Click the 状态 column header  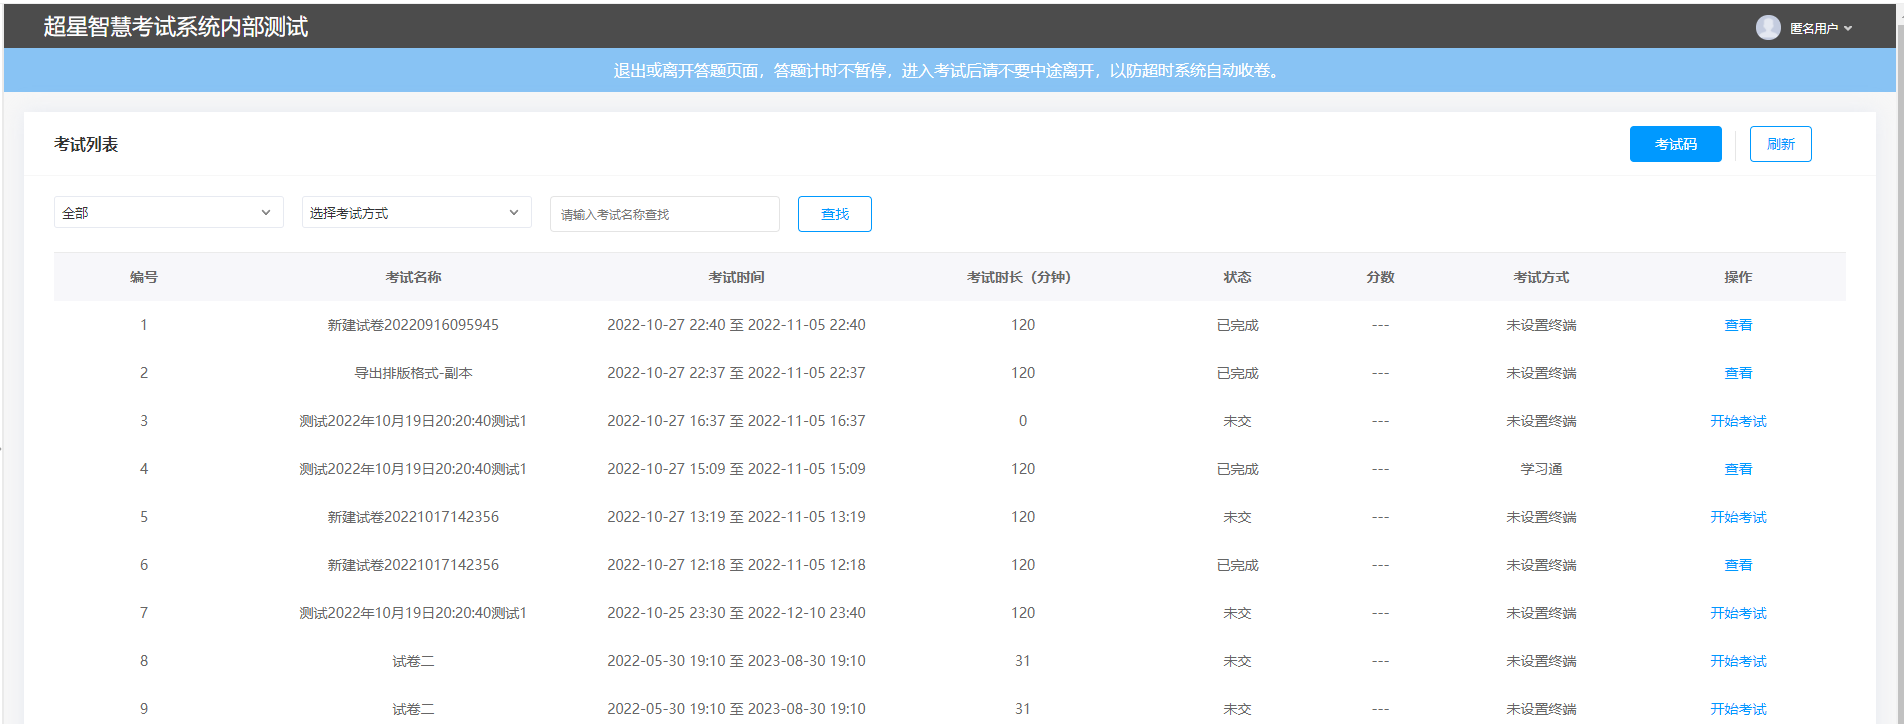tap(1237, 277)
